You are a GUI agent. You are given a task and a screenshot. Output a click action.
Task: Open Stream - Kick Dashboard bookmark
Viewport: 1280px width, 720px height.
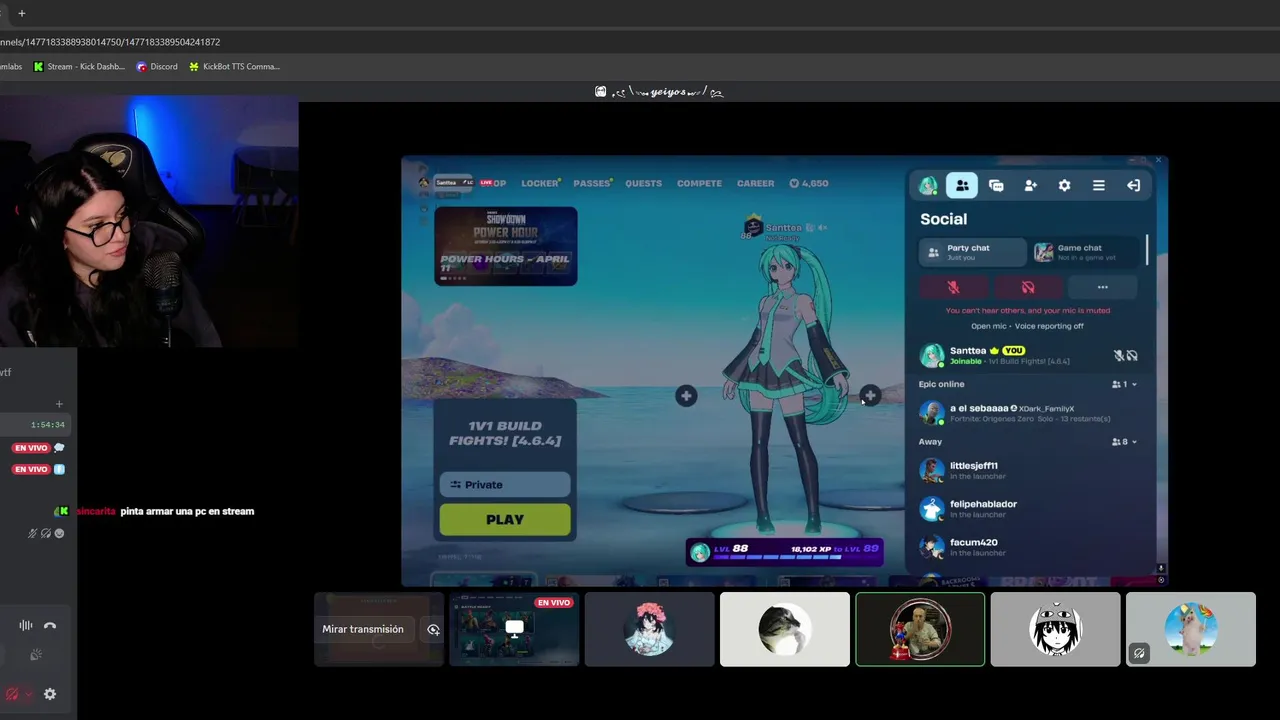tap(79, 67)
